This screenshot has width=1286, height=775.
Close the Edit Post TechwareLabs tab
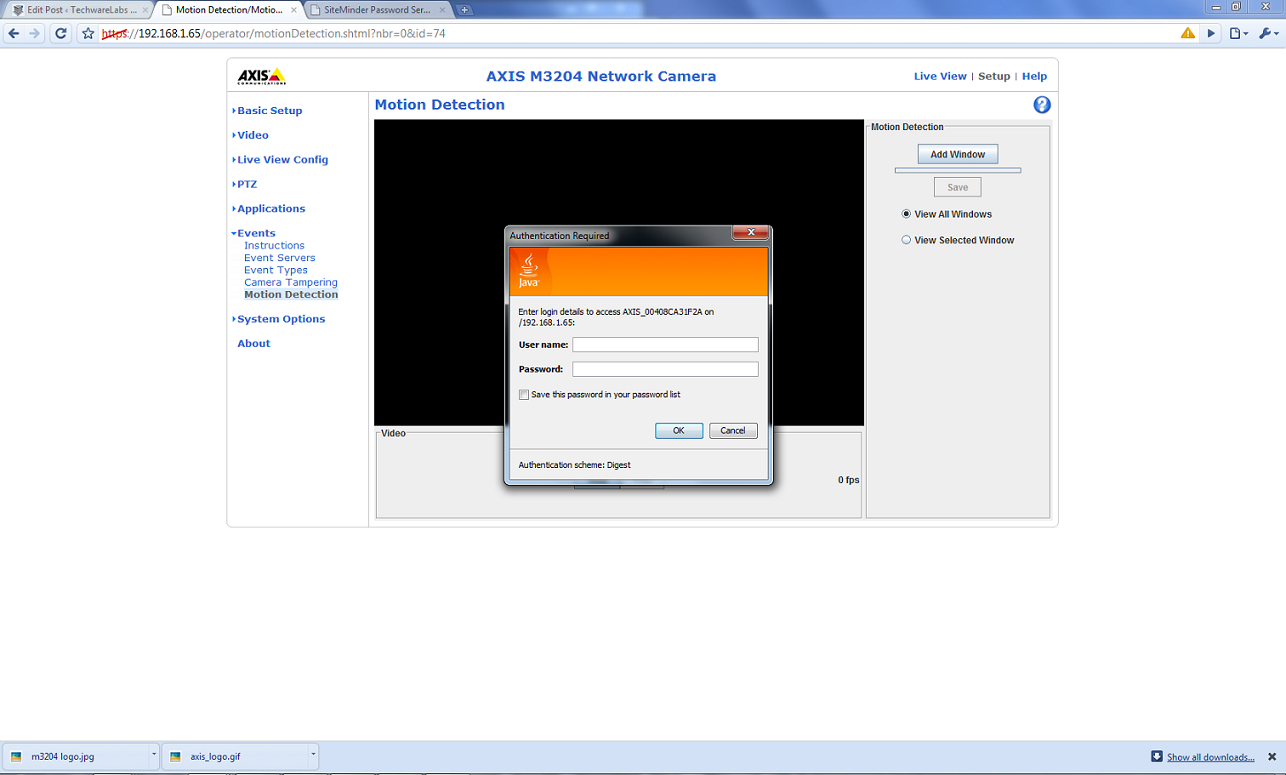coord(145,10)
